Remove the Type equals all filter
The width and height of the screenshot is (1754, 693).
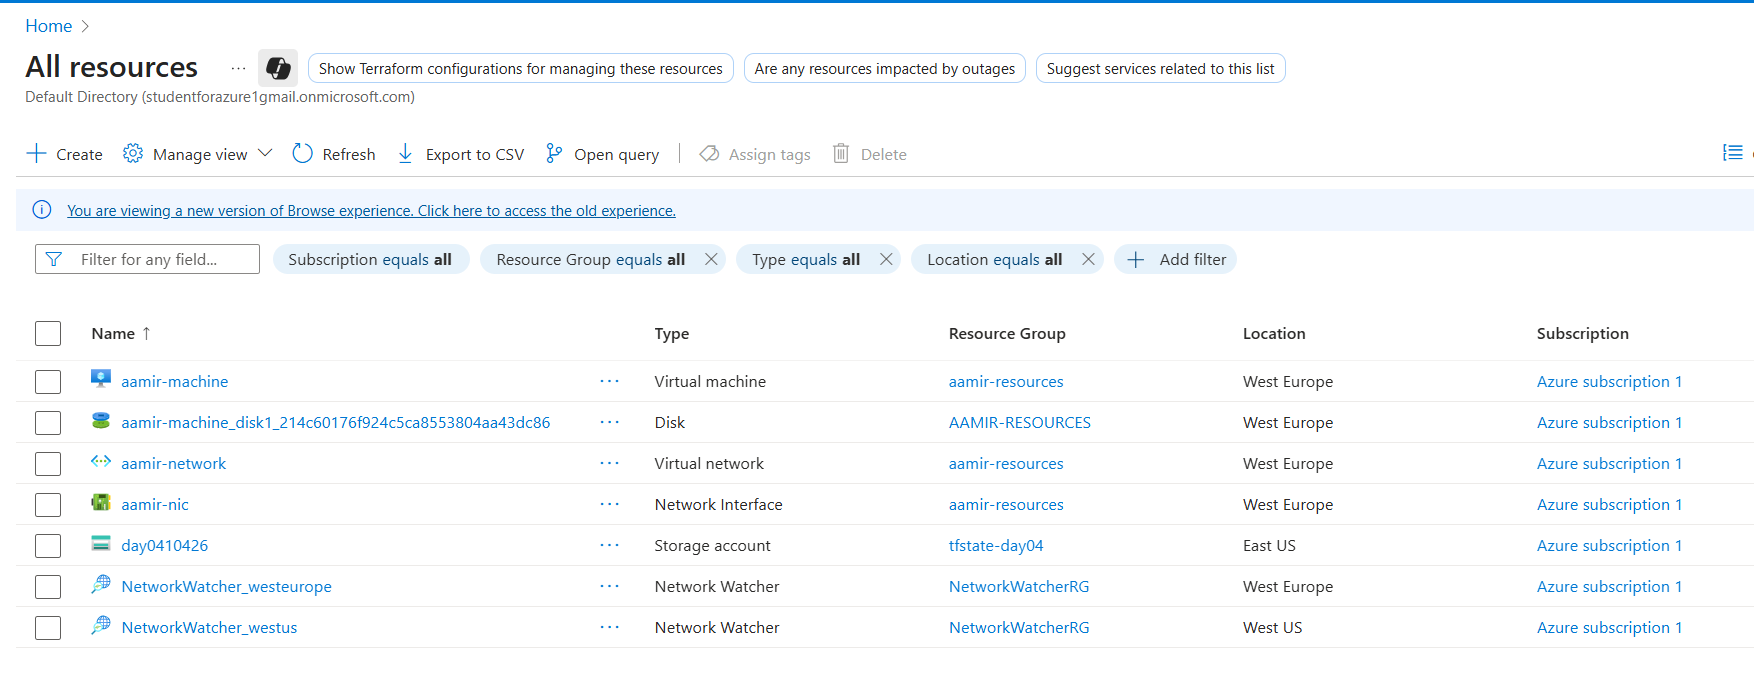pos(886,259)
